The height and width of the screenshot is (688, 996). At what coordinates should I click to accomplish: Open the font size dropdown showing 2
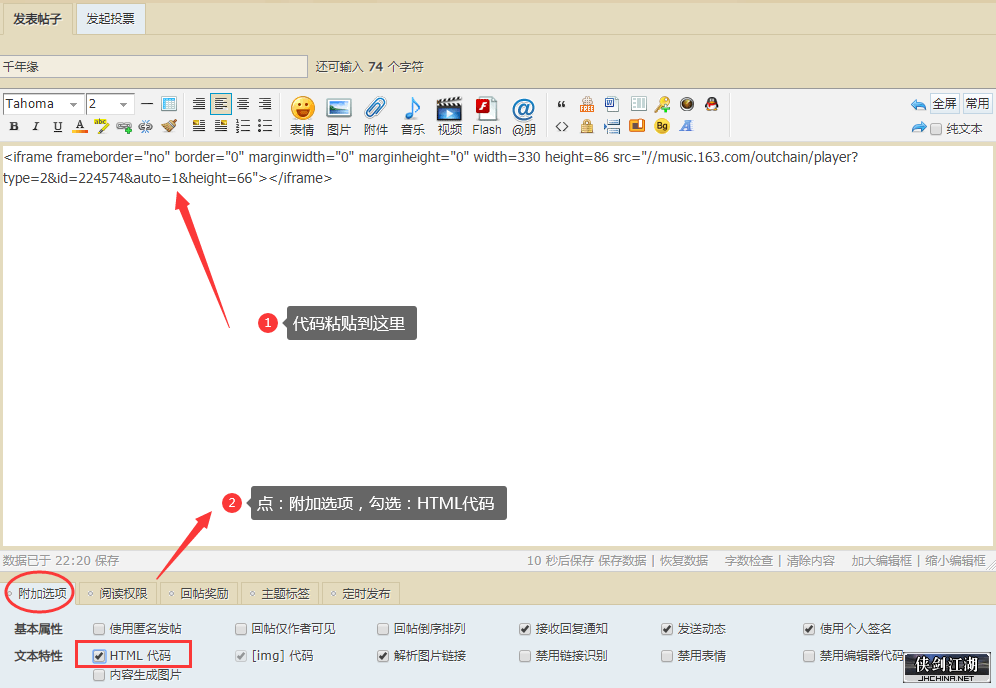pos(110,104)
